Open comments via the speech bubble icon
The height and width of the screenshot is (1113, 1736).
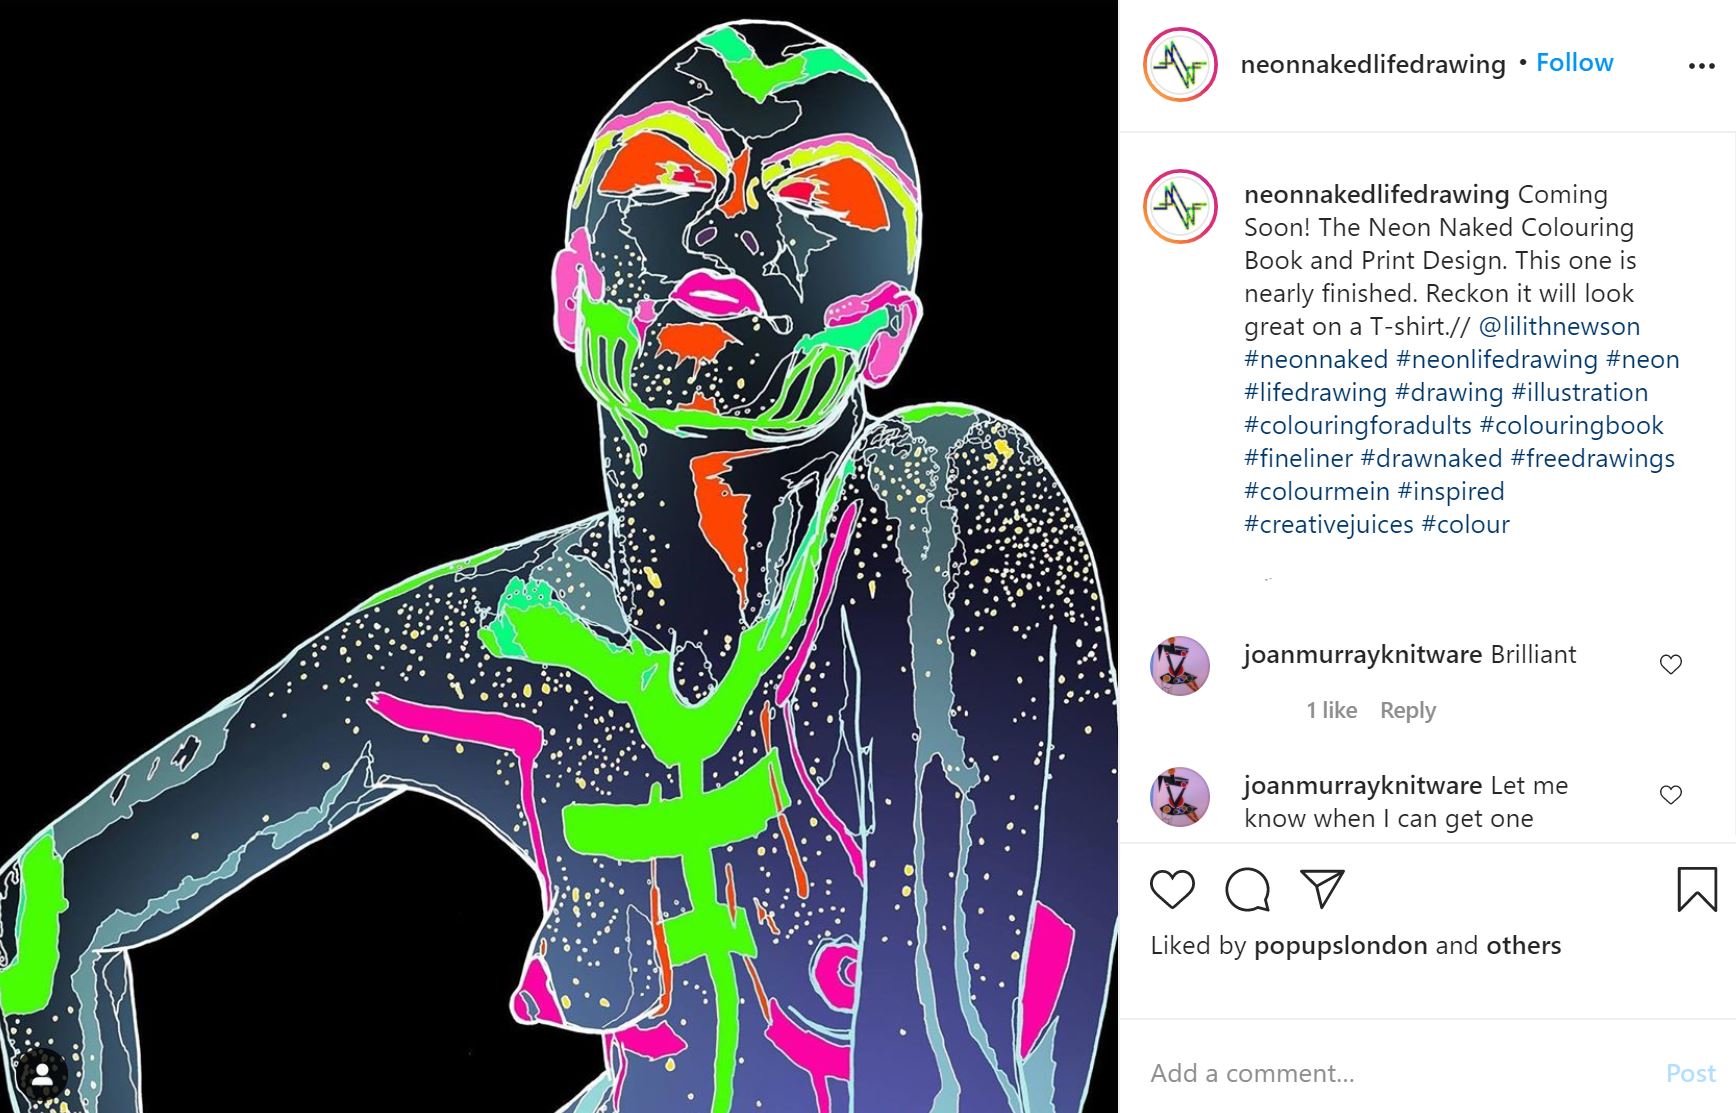(x=1247, y=889)
